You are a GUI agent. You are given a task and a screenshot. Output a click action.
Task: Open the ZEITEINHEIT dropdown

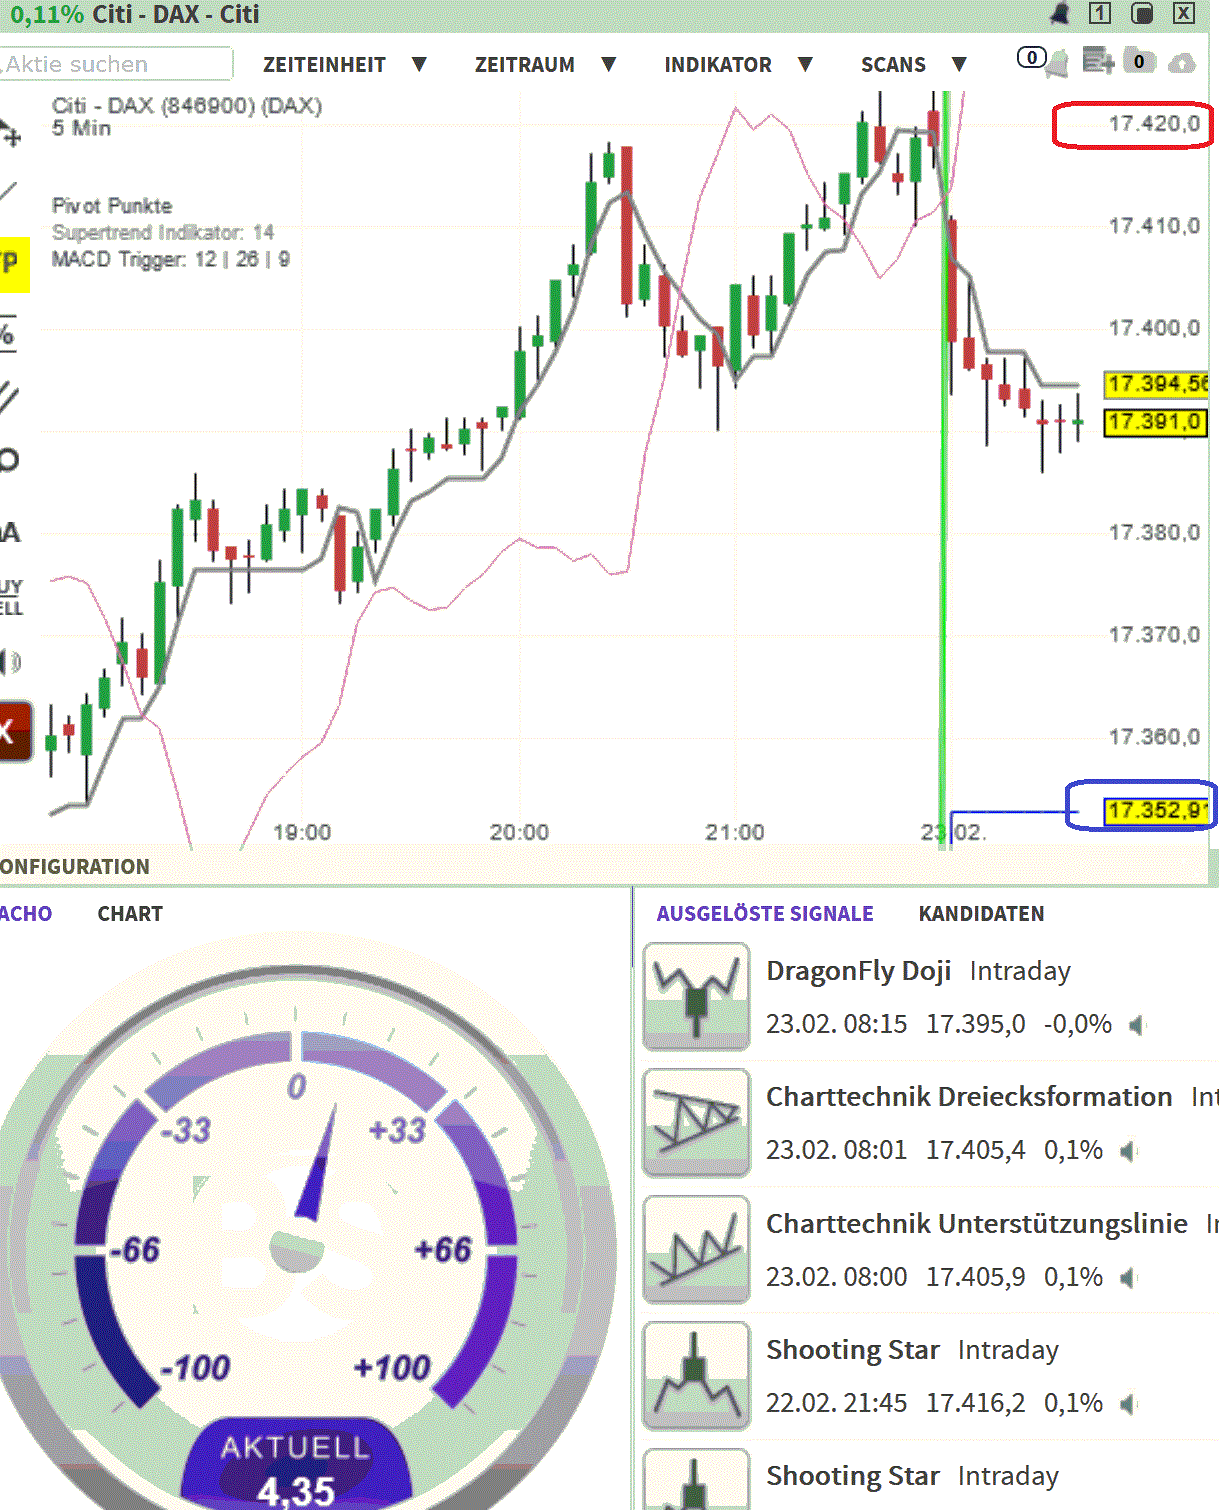[325, 64]
